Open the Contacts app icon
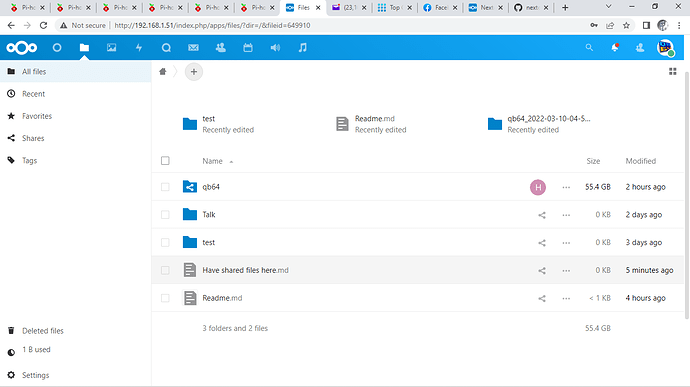The height and width of the screenshot is (387, 690). click(x=220, y=48)
